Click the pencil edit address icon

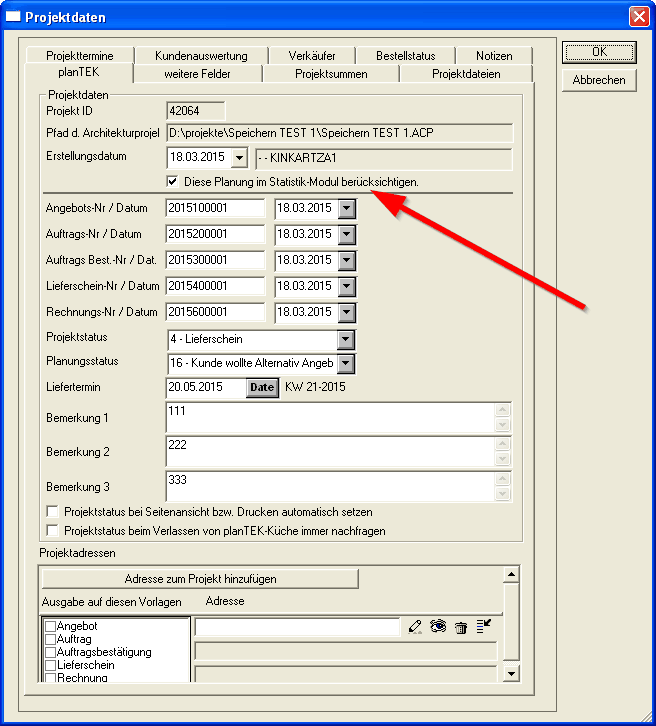point(416,627)
